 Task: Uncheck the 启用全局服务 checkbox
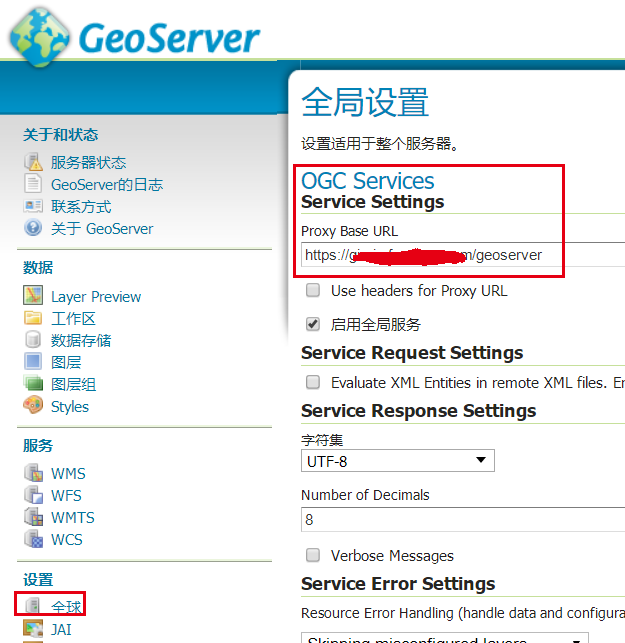pos(313,324)
